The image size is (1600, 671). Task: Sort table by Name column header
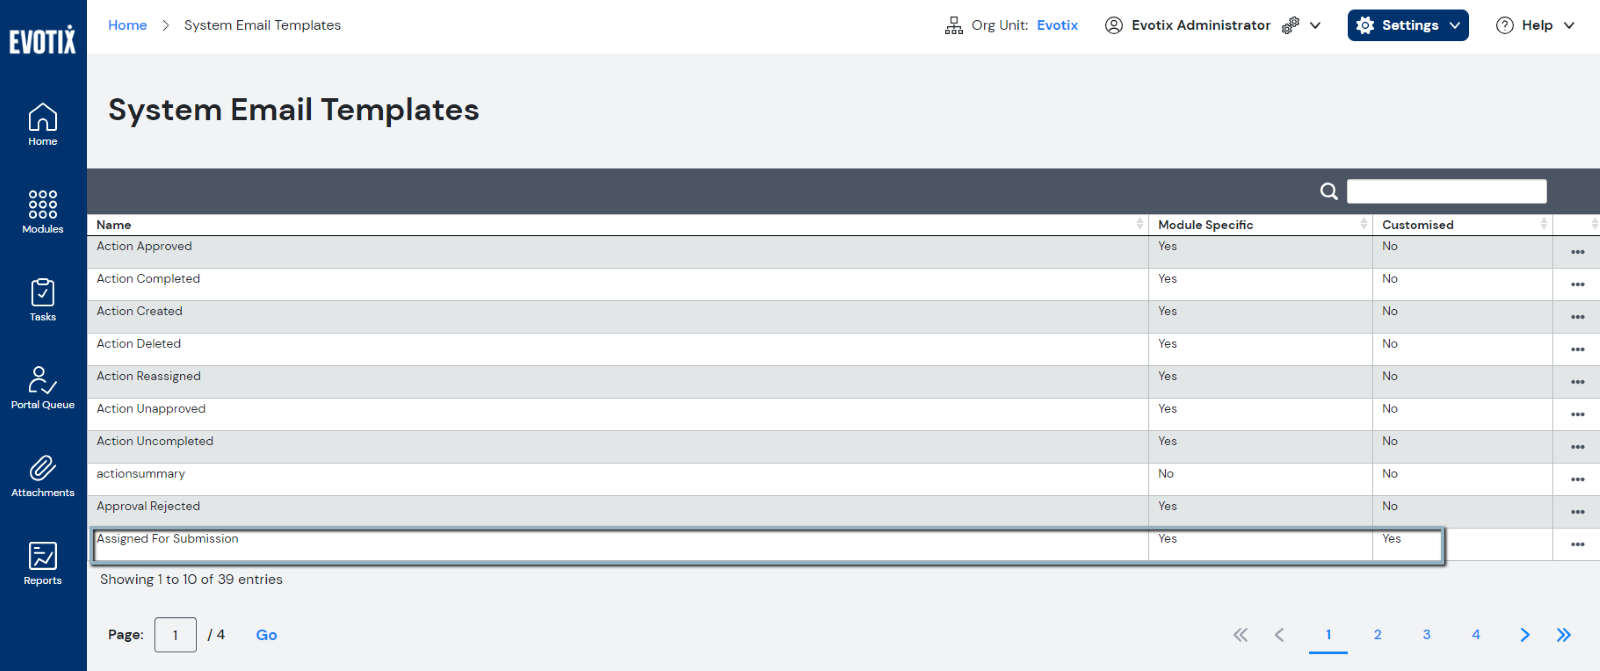click(114, 225)
